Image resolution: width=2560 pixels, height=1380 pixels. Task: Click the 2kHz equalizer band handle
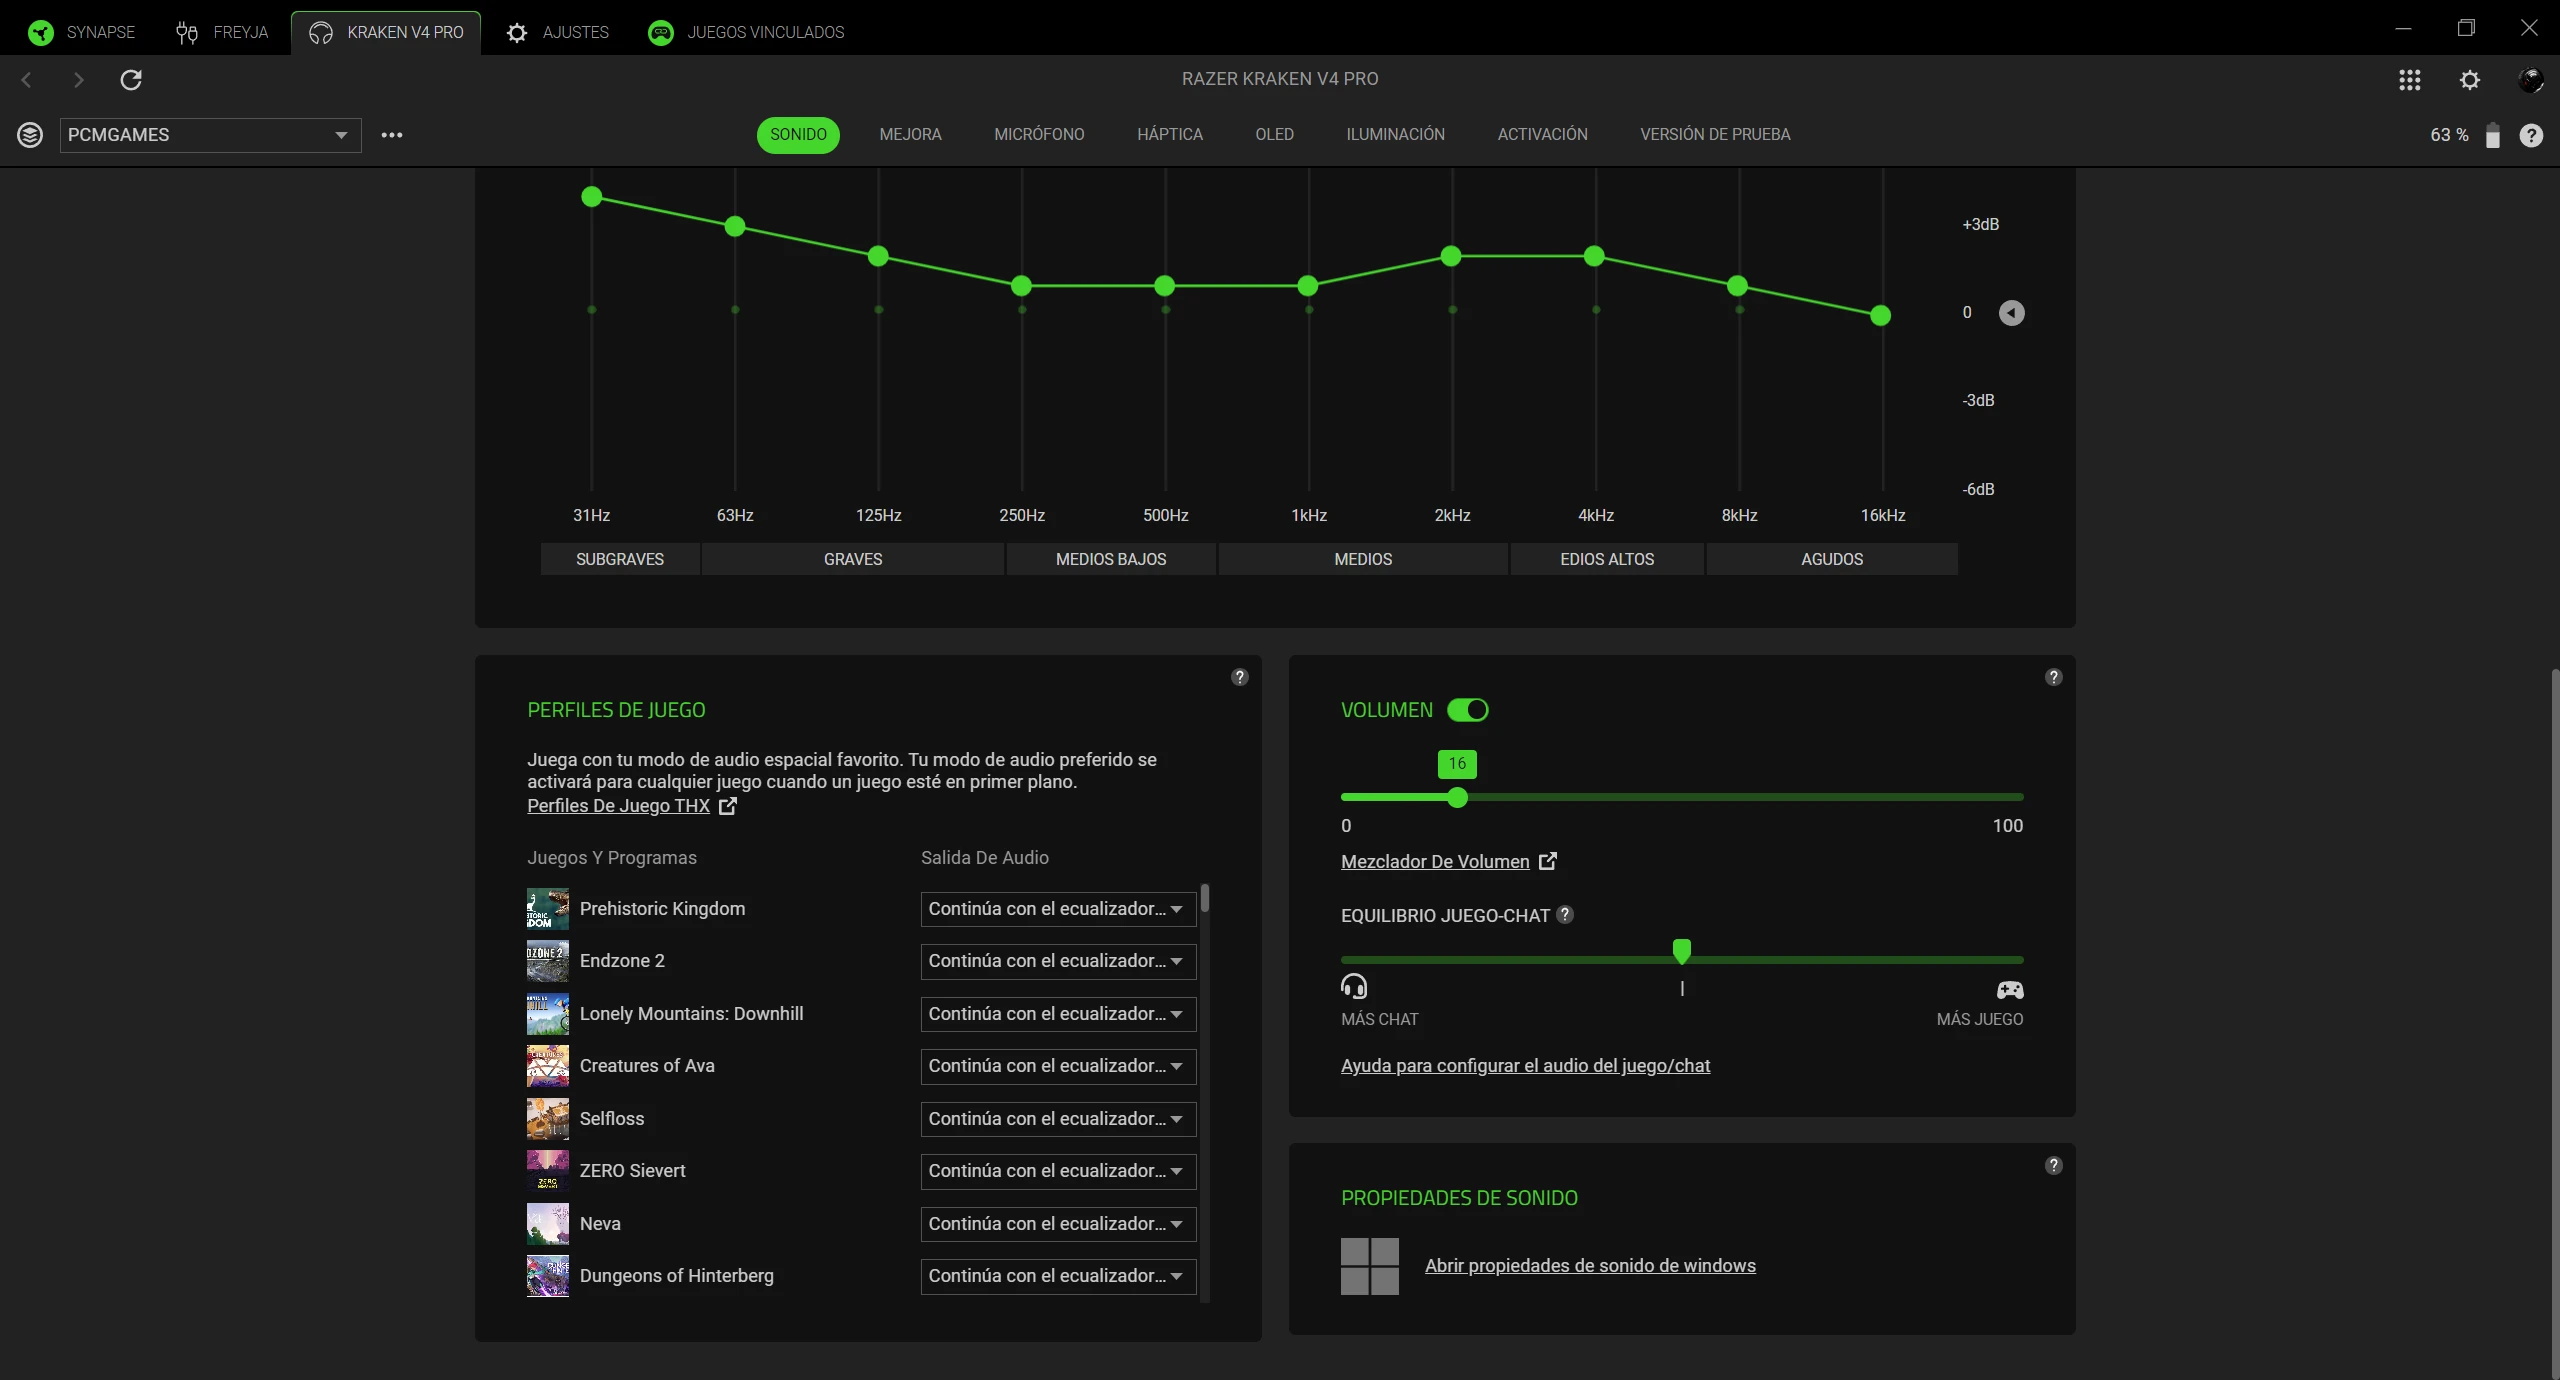tap(1451, 257)
